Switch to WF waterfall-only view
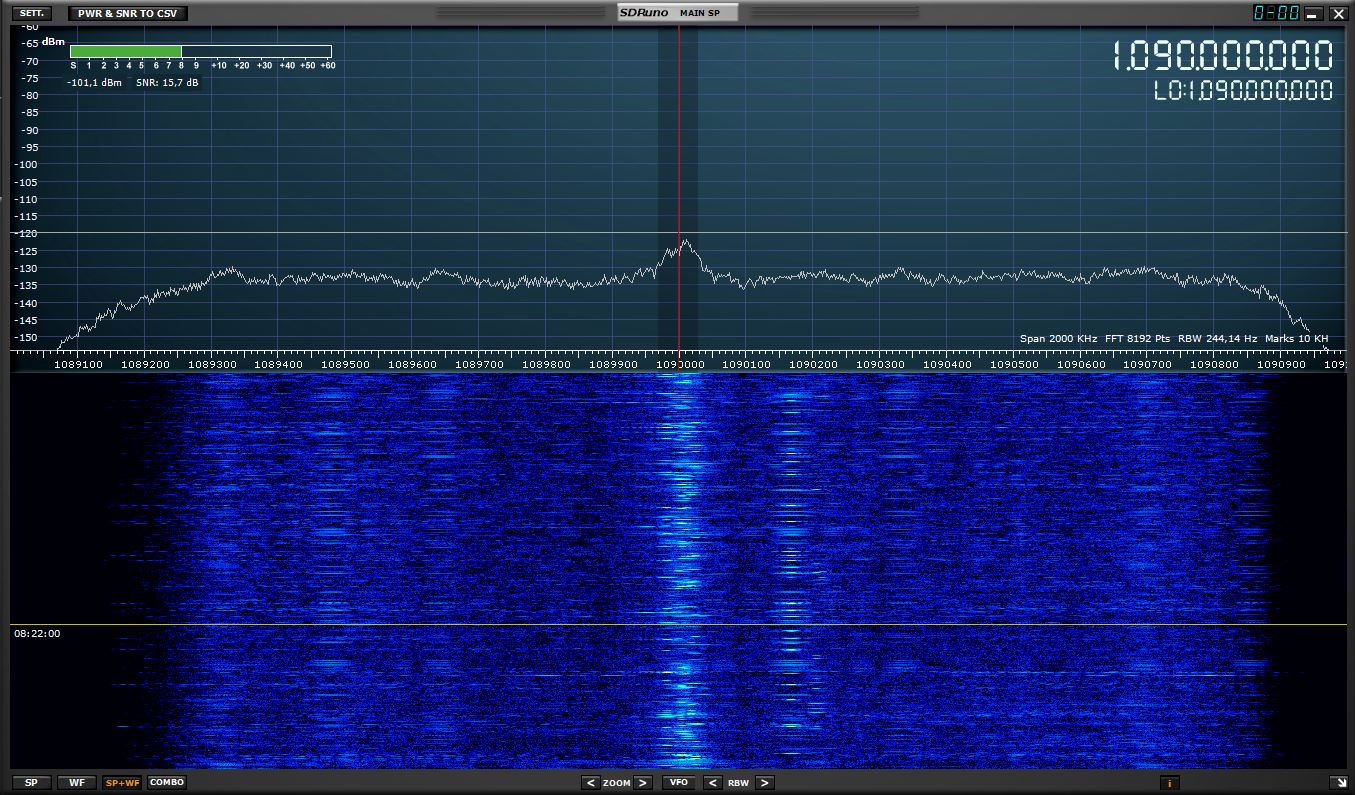The height and width of the screenshot is (795, 1355). coord(77,783)
